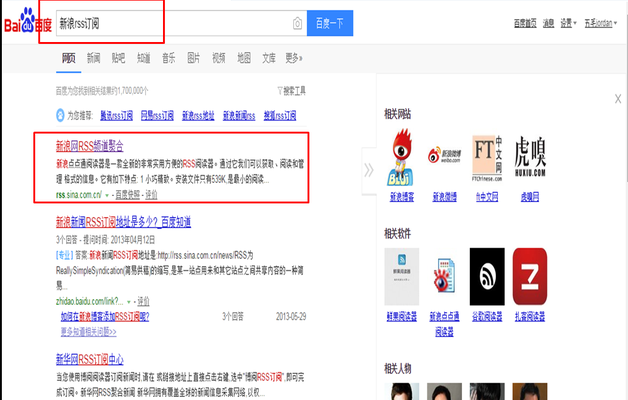Click the 更多知道相关问题>> link
The width and height of the screenshot is (628, 400).
89,332
